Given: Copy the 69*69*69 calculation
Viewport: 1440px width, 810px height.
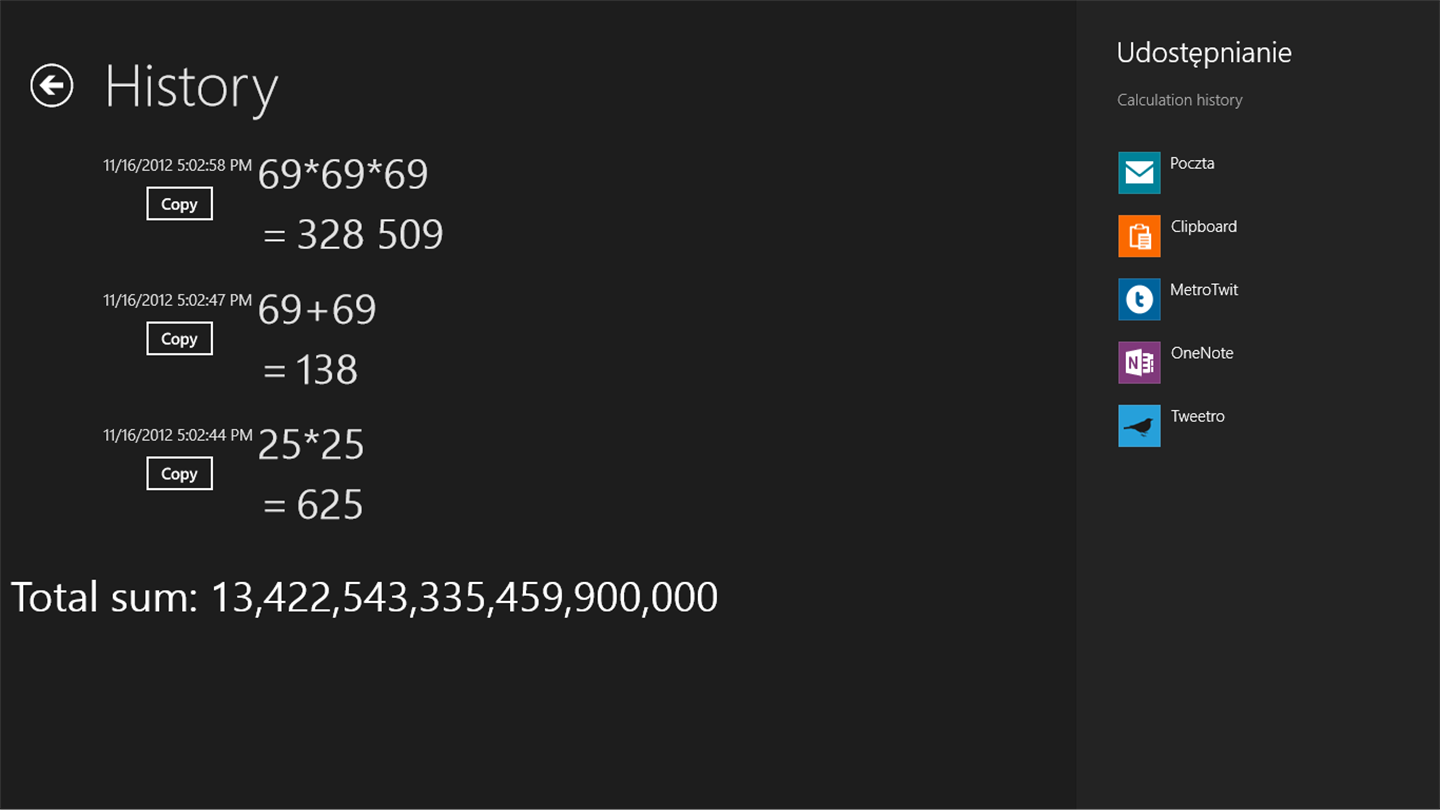Looking at the screenshot, I should point(179,204).
